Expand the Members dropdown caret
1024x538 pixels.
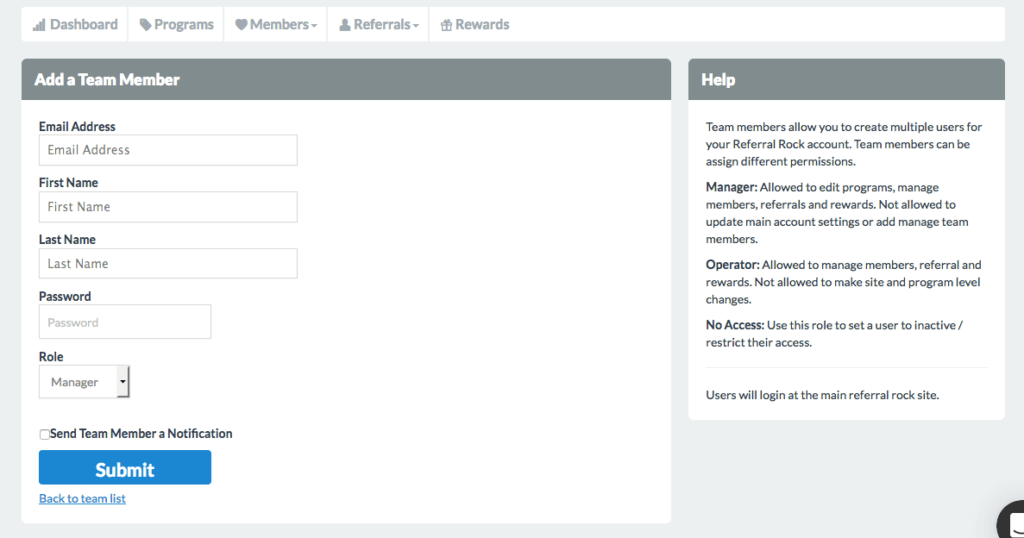click(314, 26)
